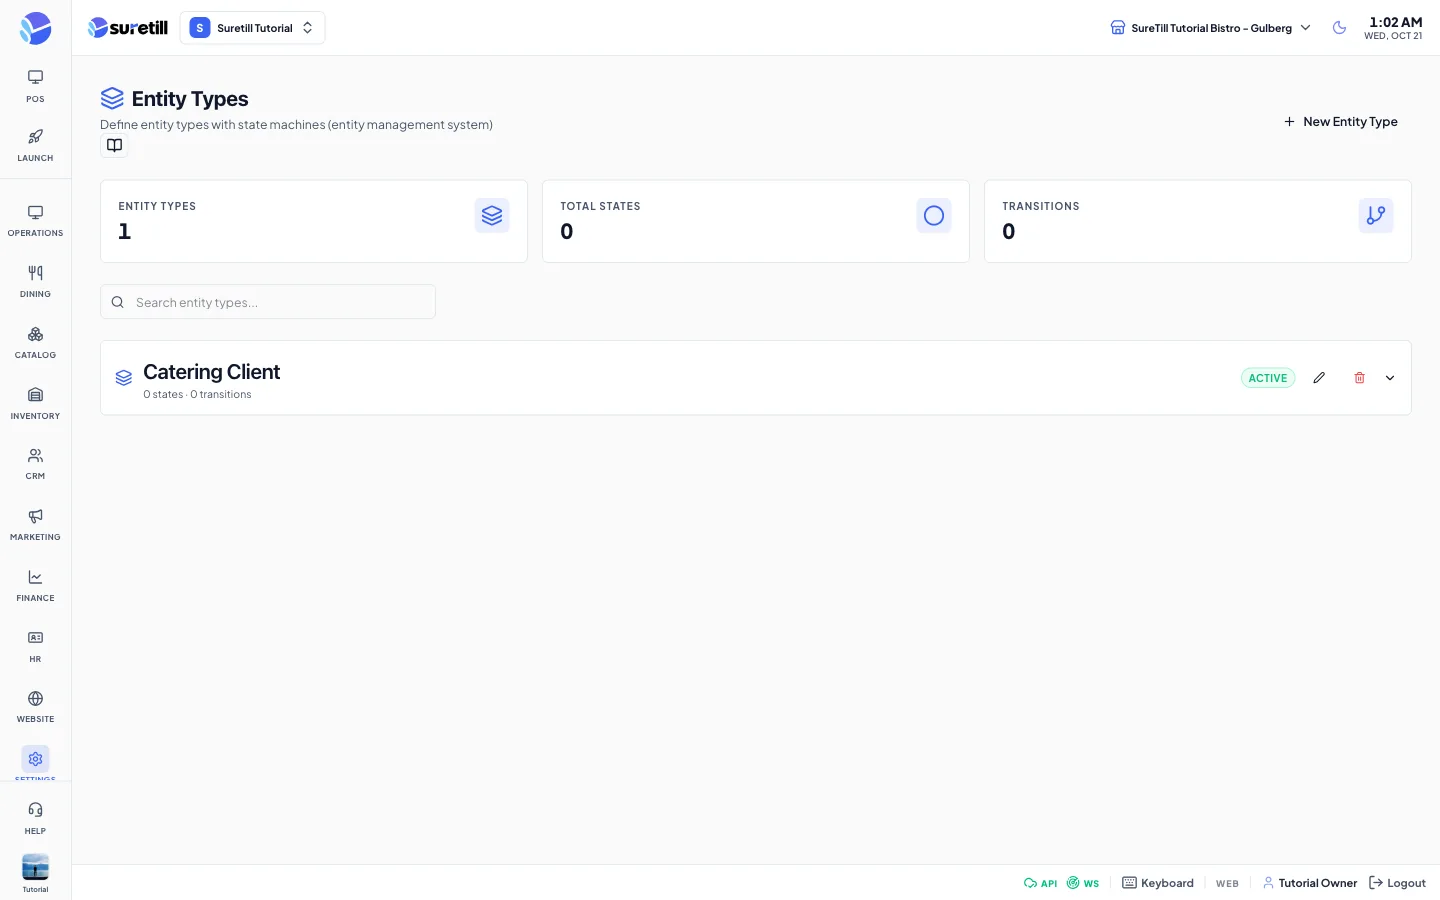Toggle dark mode moon icon

[x=1339, y=28]
